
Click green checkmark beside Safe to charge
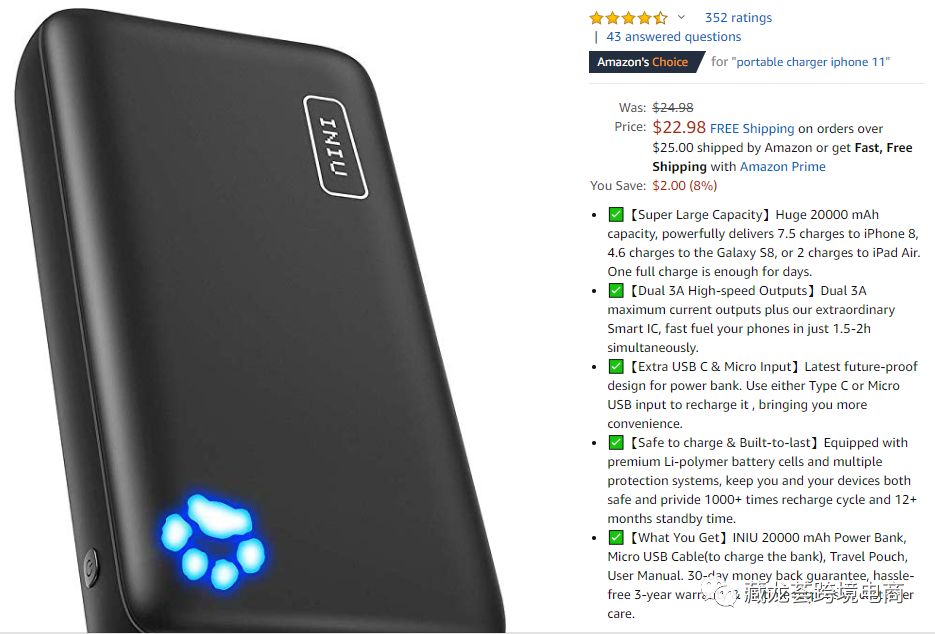(616, 443)
